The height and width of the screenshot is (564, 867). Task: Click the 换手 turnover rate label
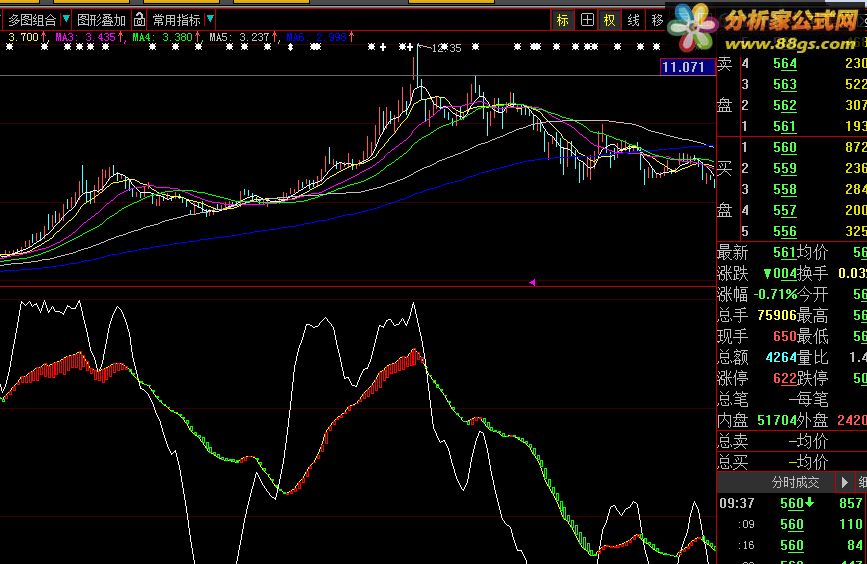813,274
